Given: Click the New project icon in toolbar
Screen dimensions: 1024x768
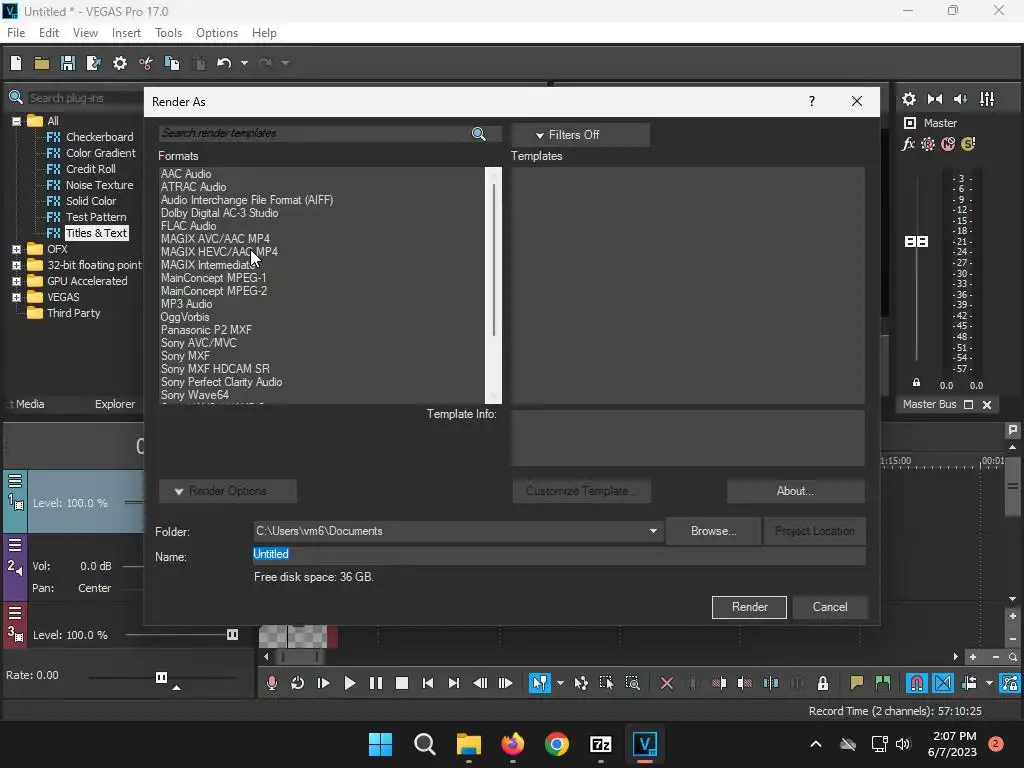Looking at the screenshot, I should (16, 63).
